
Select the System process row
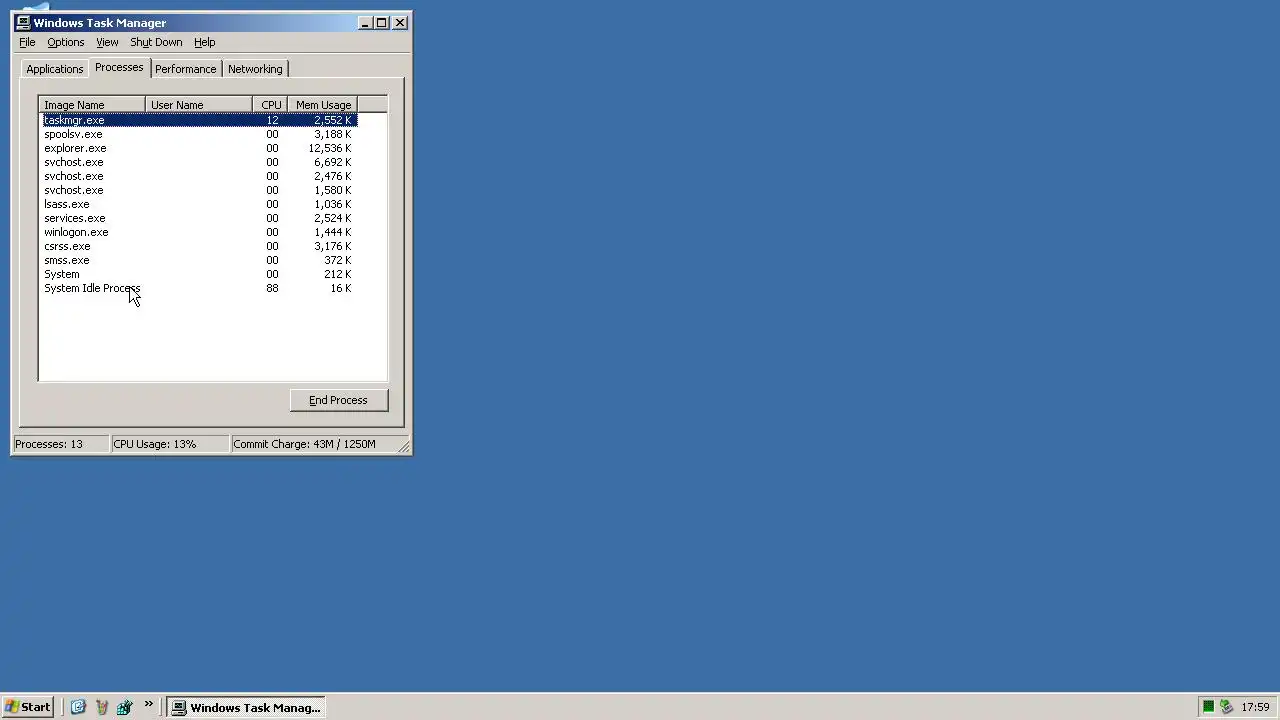[199, 274]
